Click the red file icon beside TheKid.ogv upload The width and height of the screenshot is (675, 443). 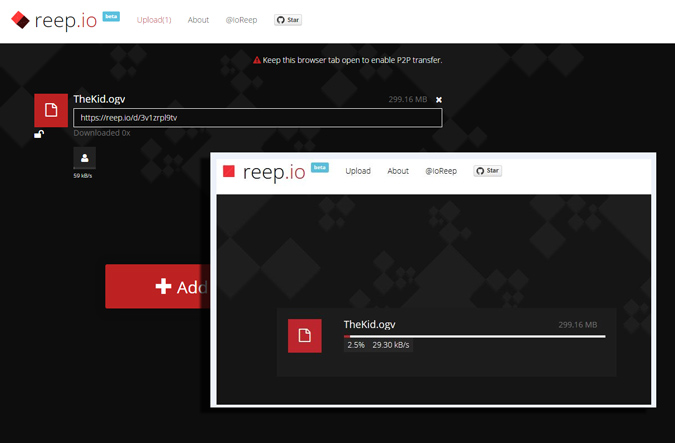51,110
